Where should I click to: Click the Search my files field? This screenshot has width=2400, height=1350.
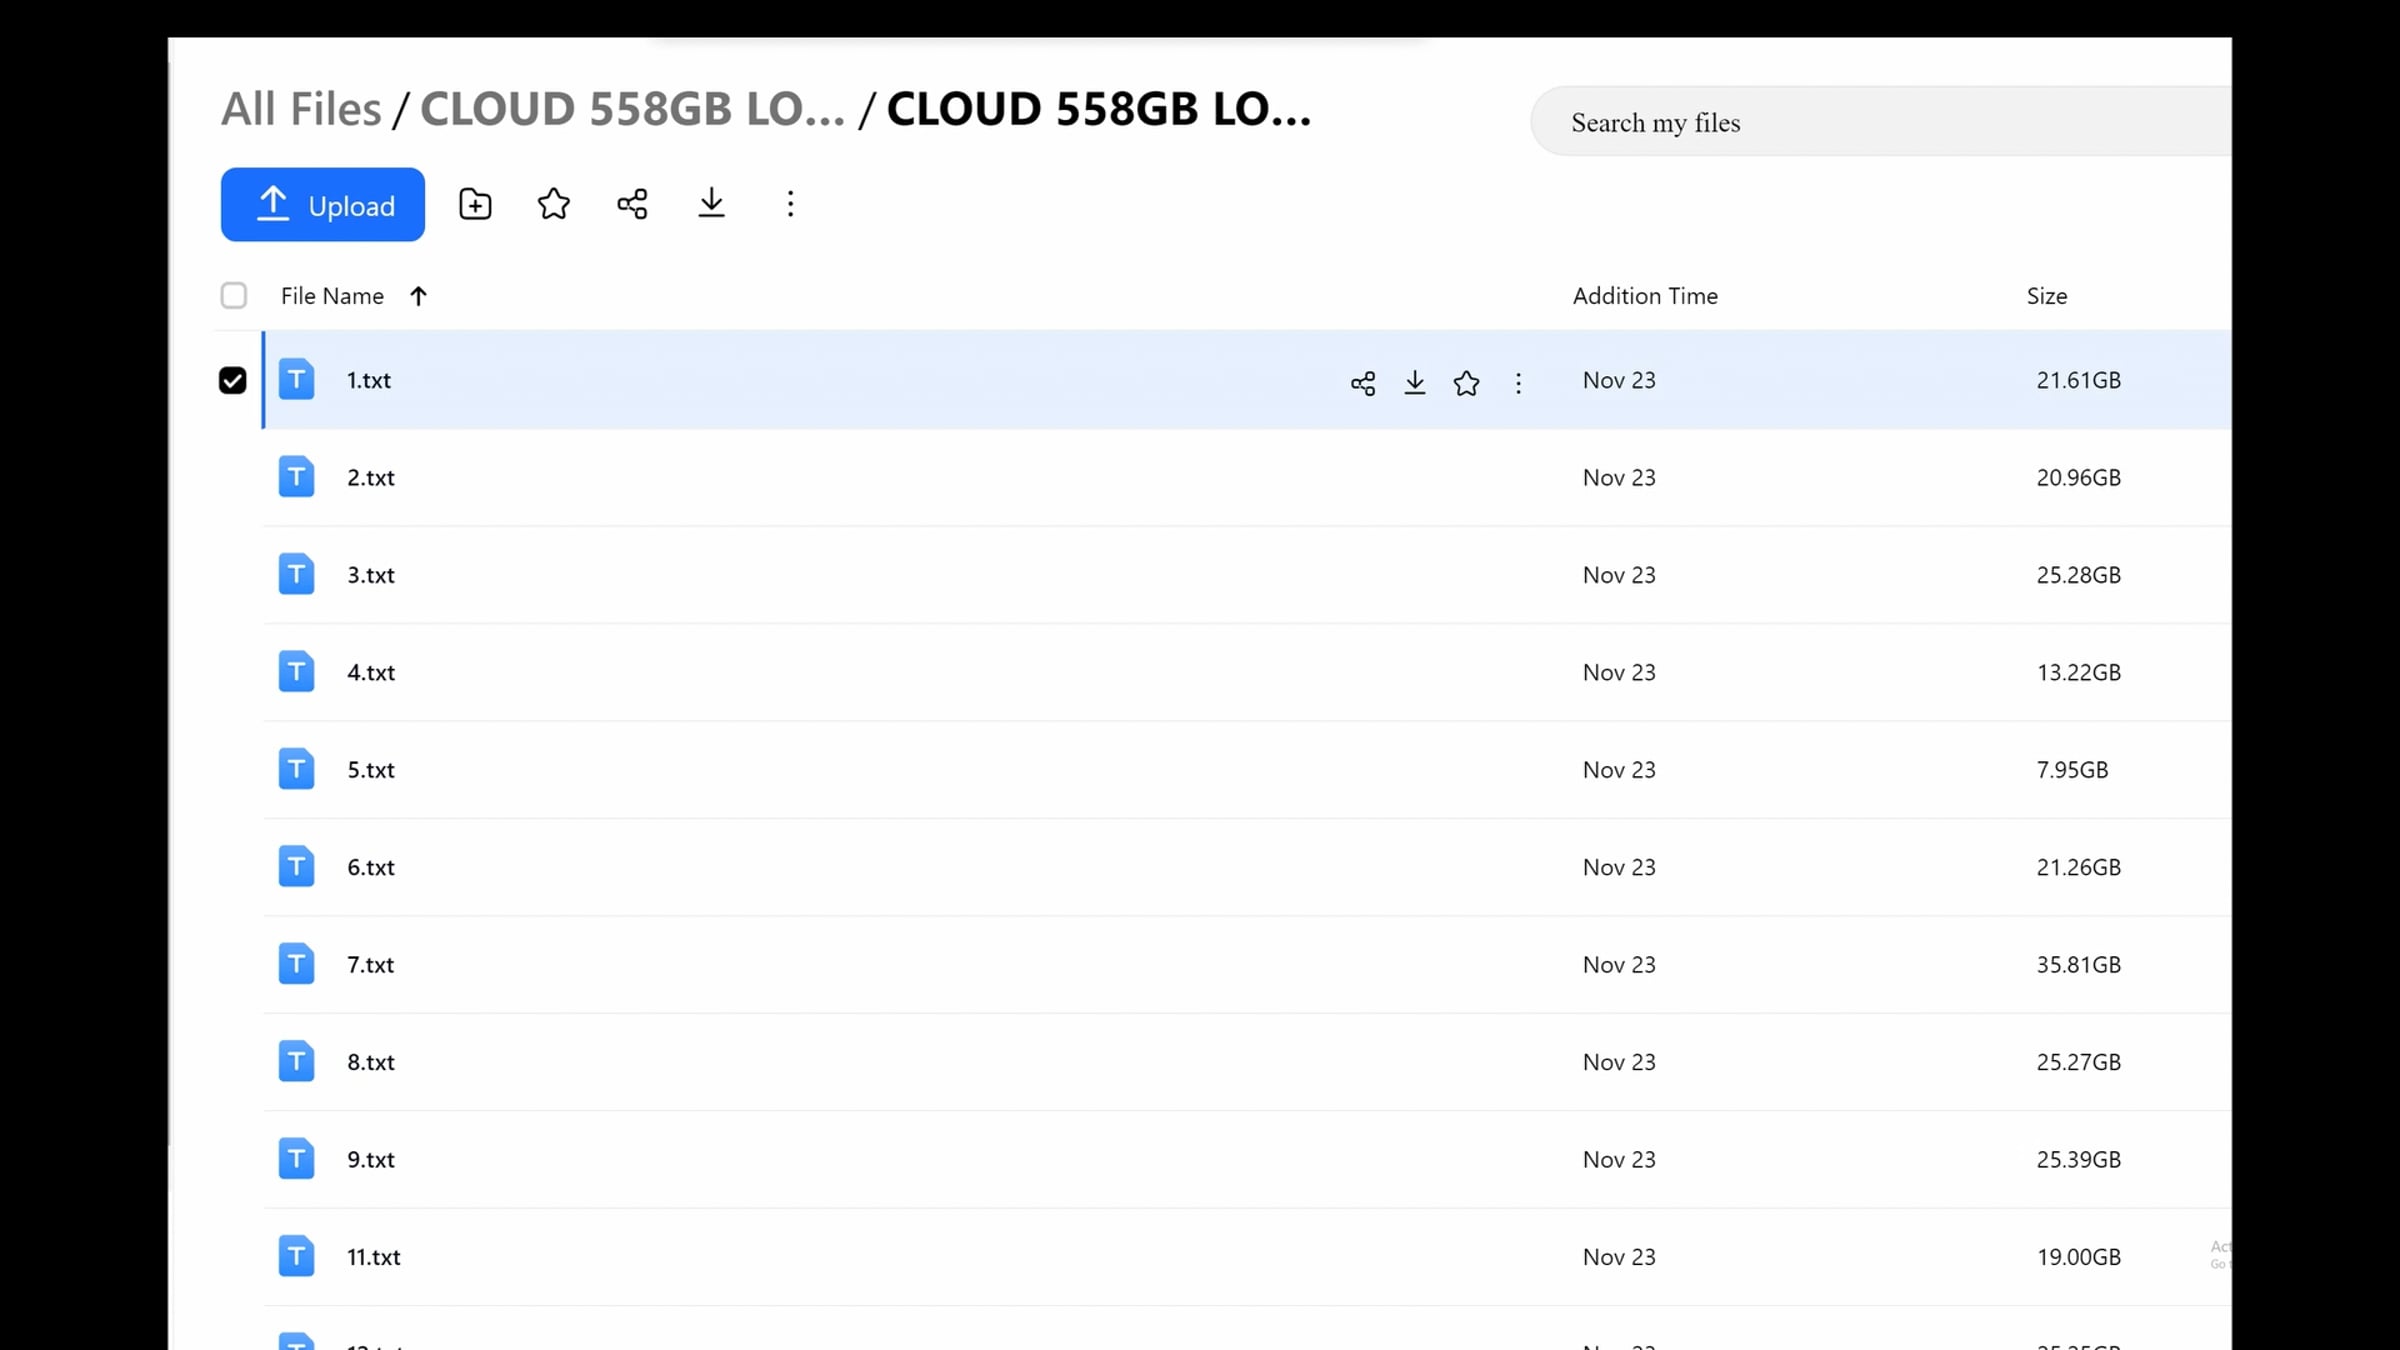pyautogui.click(x=1880, y=122)
